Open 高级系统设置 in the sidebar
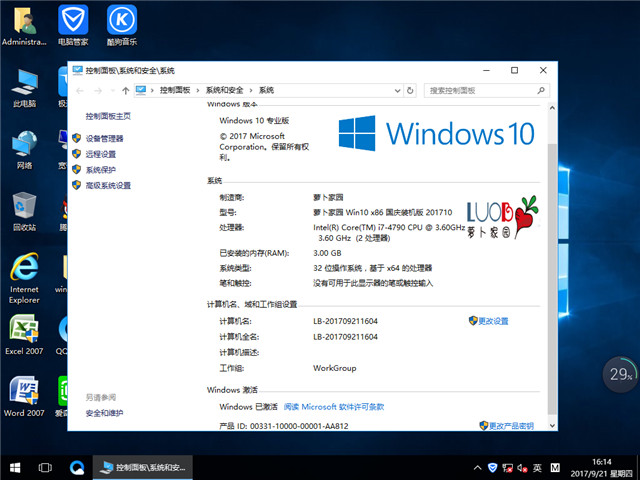 pos(108,185)
